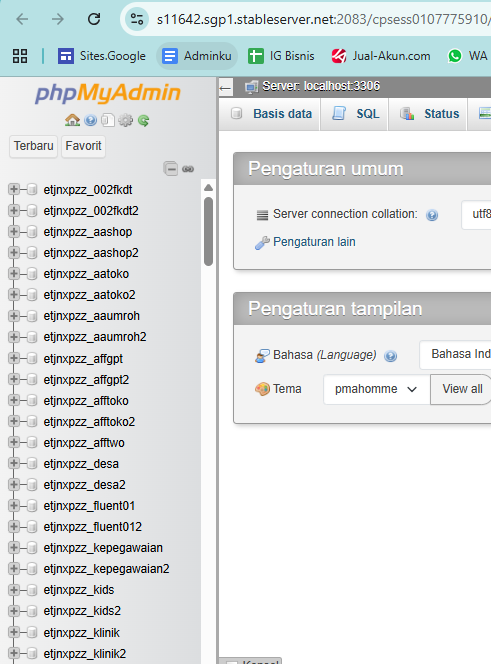Select etjnxpzz_afftoko database
The image size is (491, 664).
86,401
